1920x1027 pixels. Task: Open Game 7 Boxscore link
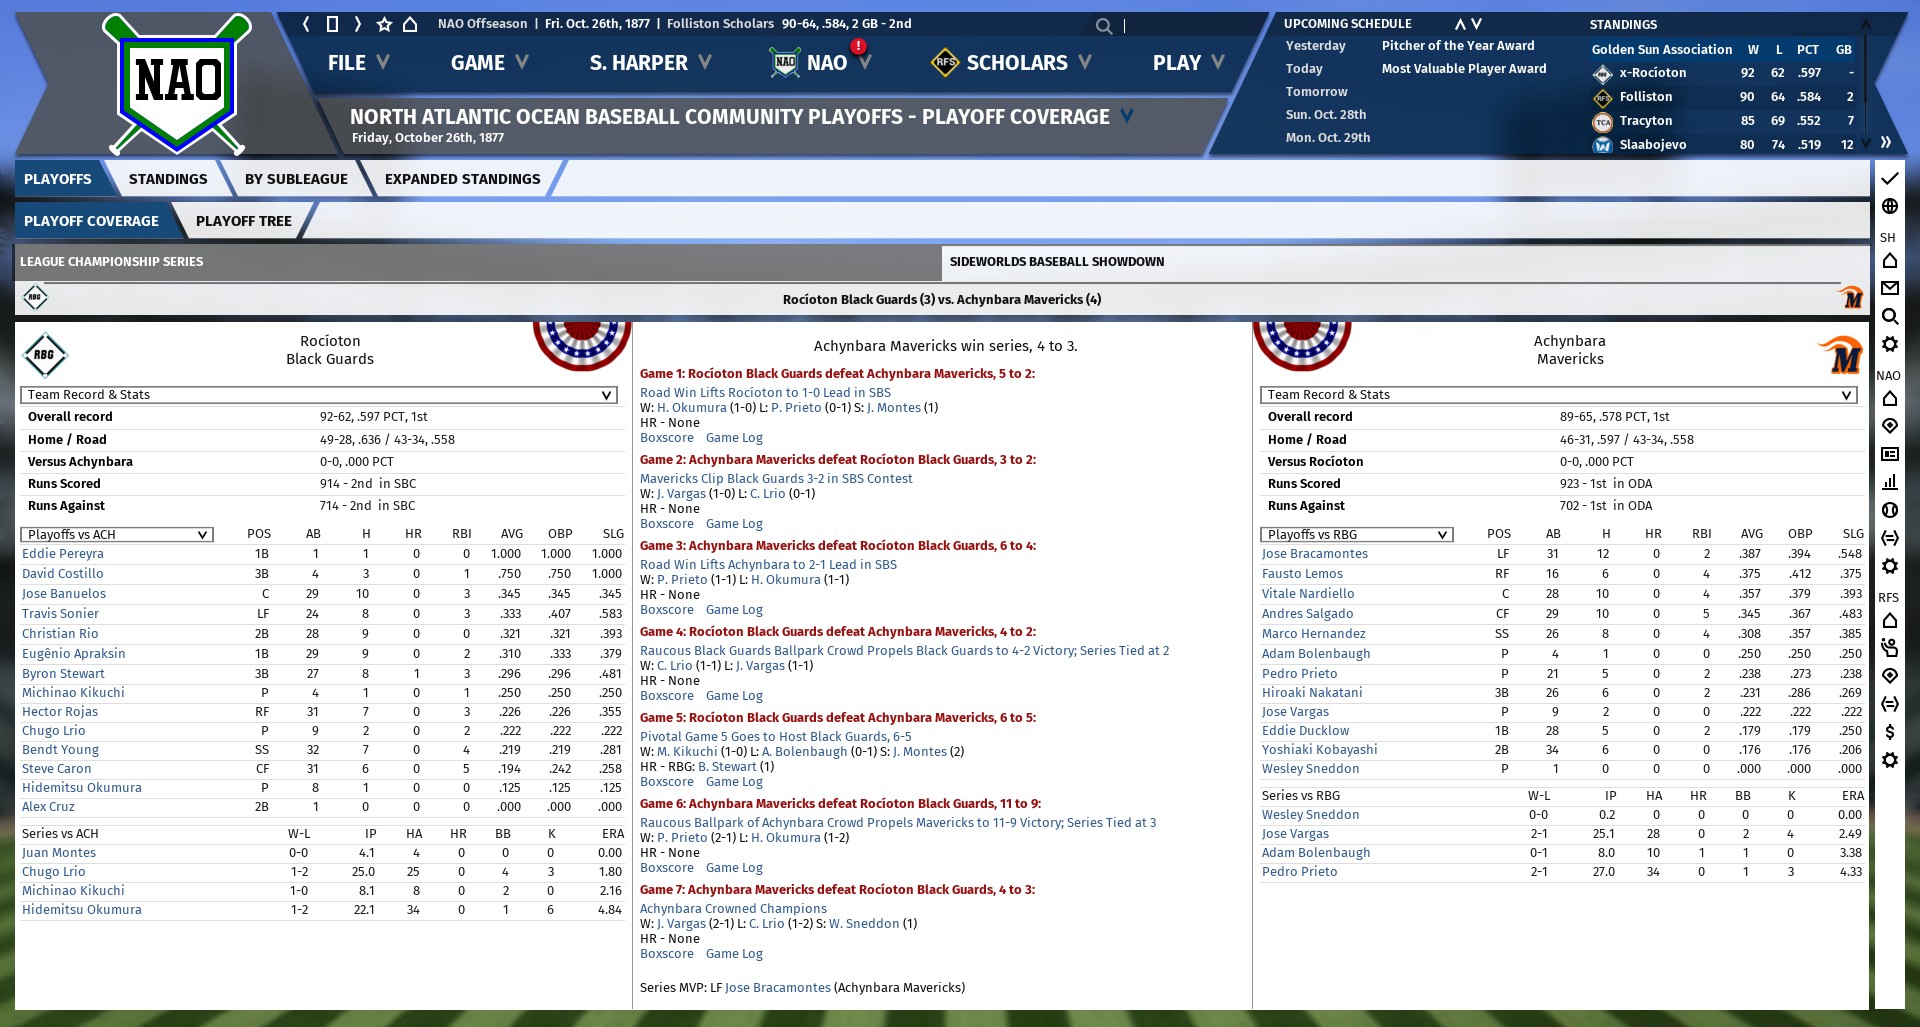coord(666,954)
